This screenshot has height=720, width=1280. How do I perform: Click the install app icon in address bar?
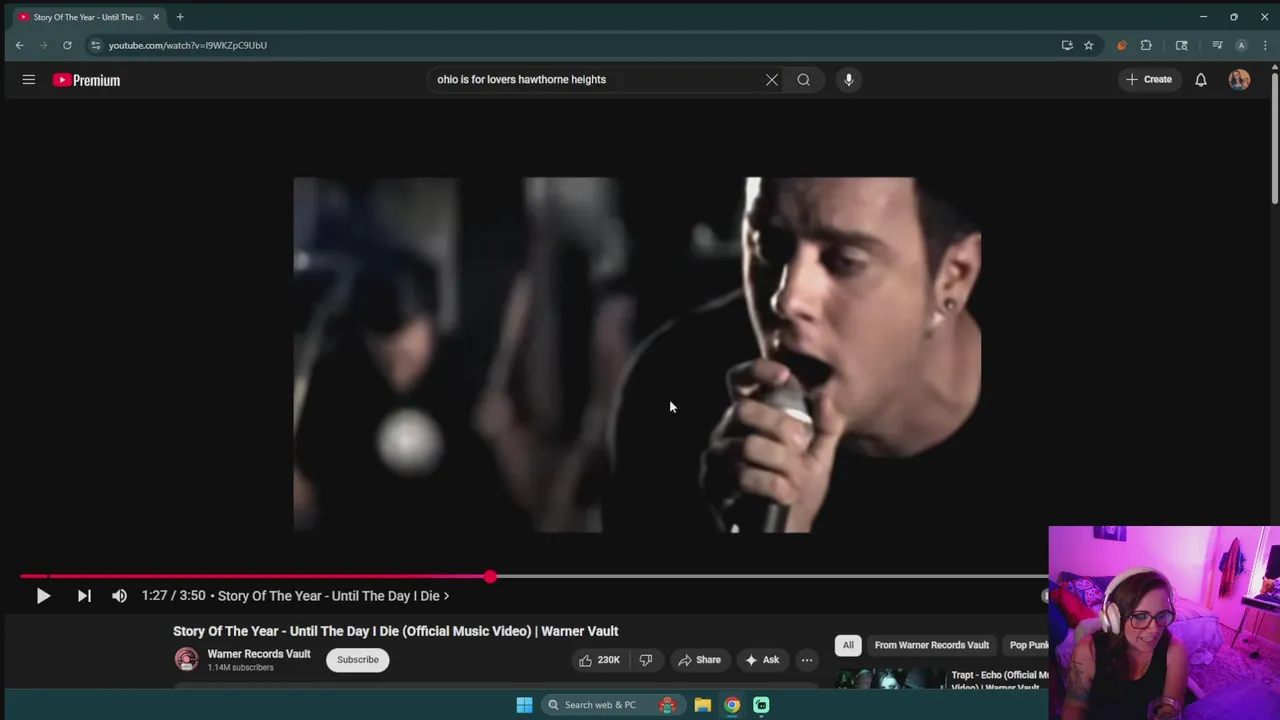coord(1067,45)
